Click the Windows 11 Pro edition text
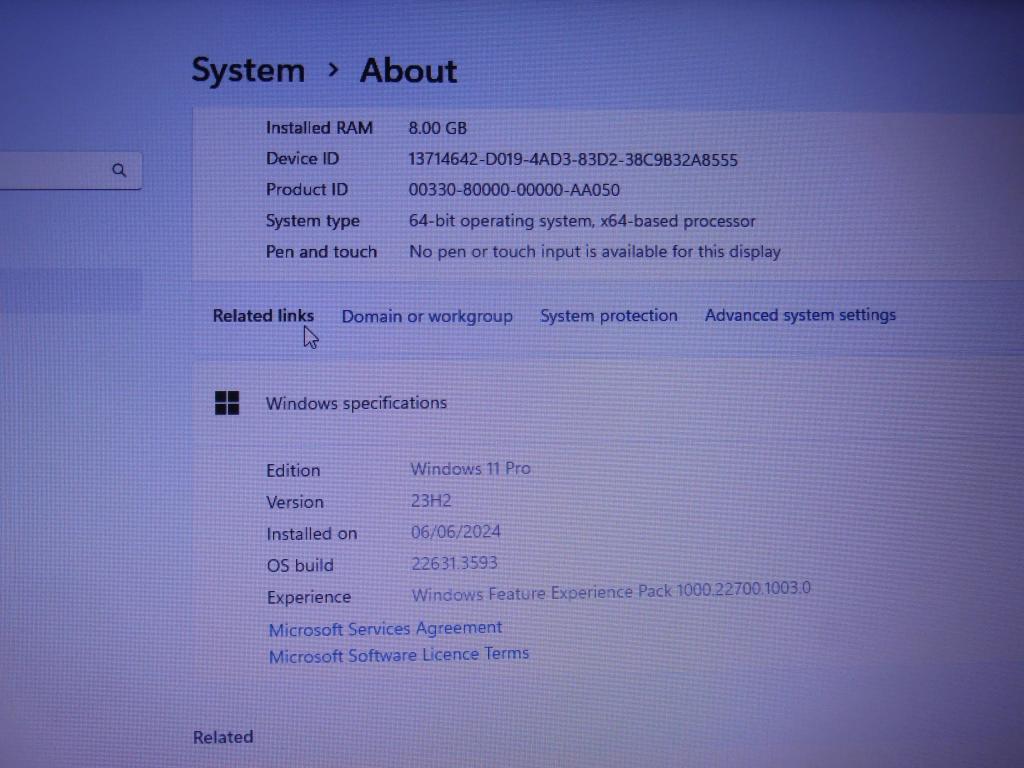 point(470,468)
